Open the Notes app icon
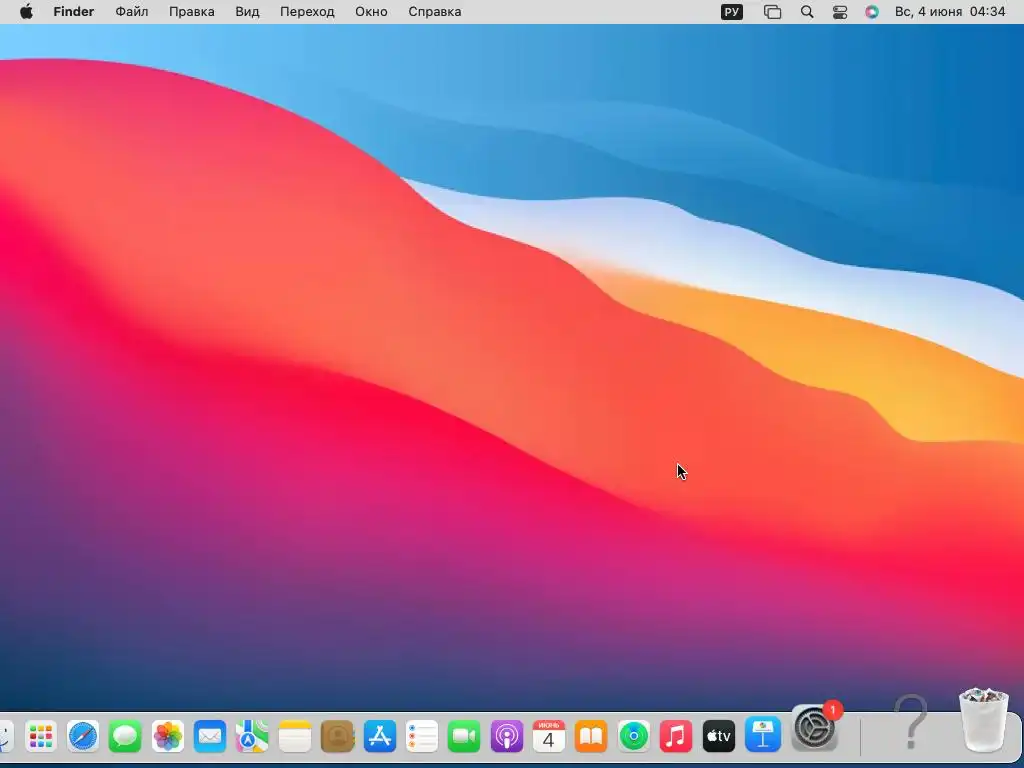The width and height of the screenshot is (1024, 768). pyautogui.click(x=295, y=737)
